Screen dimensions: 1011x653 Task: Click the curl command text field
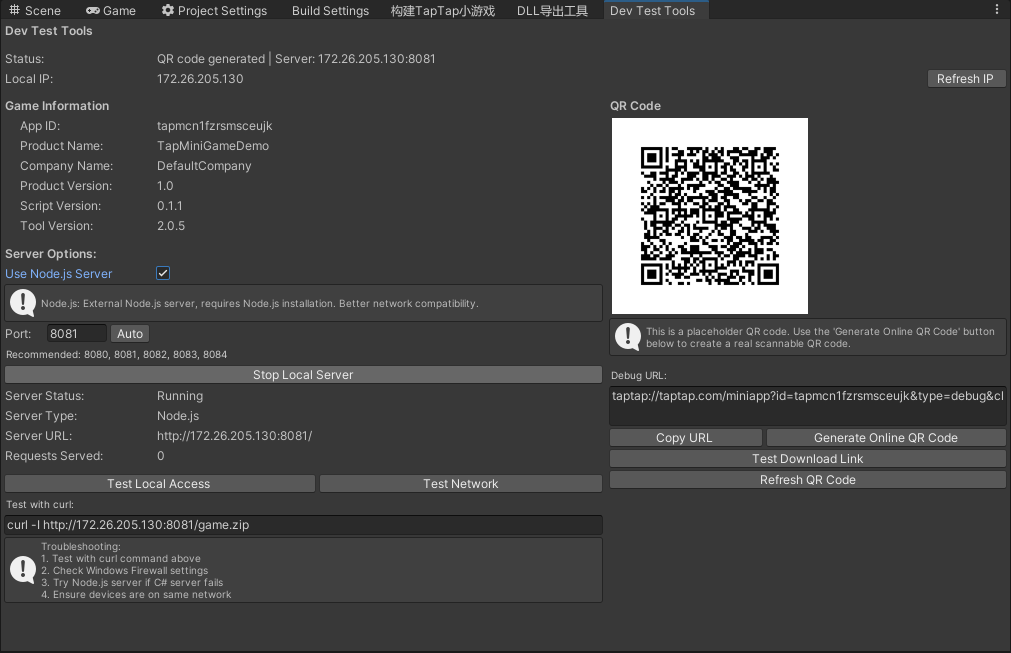(x=303, y=525)
